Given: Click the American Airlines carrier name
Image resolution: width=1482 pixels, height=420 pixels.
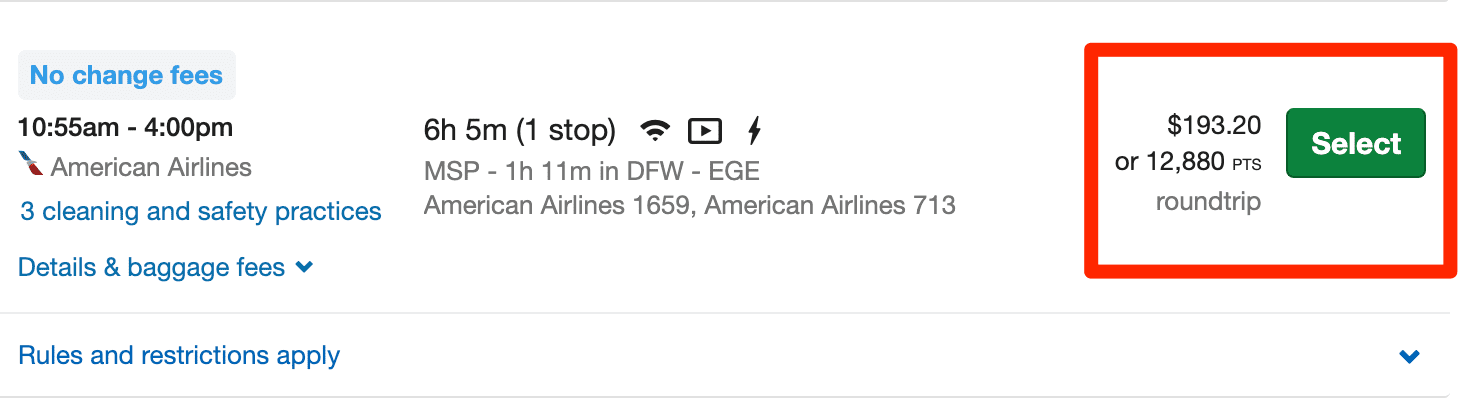Looking at the screenshot, I should pyautogui.click(x=151, y=166).
